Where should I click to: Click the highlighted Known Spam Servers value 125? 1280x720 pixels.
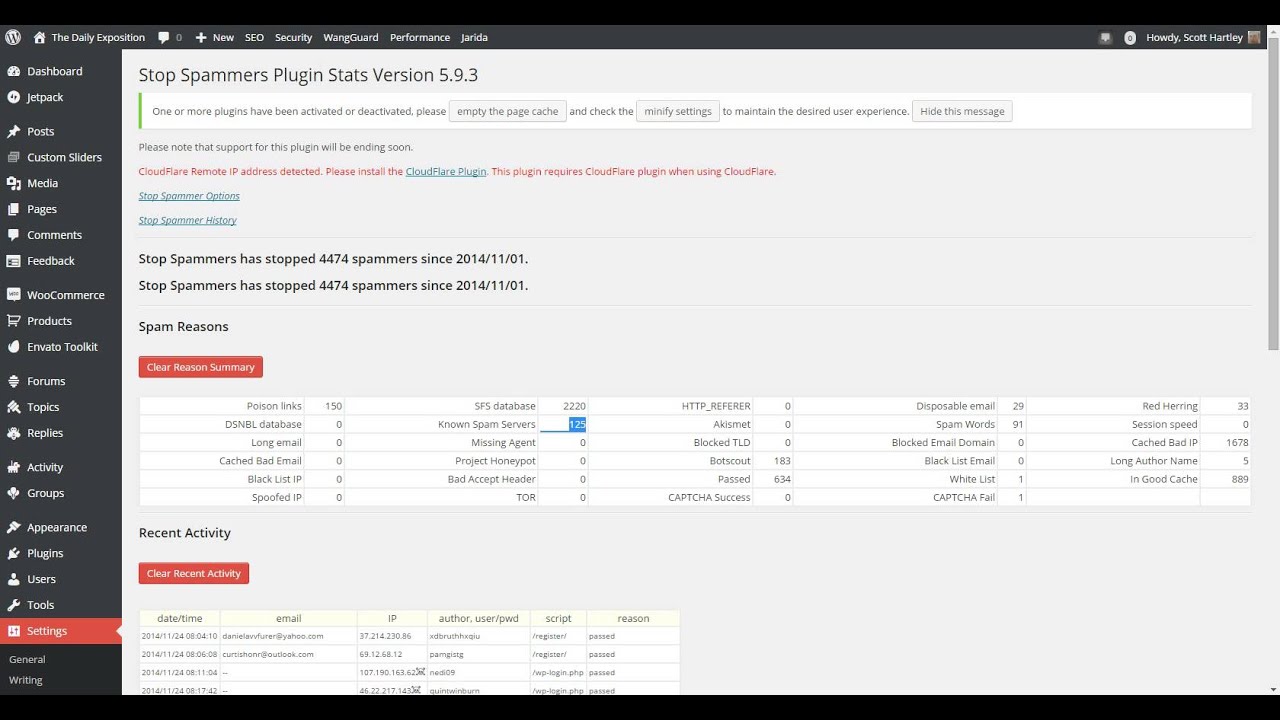point(577,424)
